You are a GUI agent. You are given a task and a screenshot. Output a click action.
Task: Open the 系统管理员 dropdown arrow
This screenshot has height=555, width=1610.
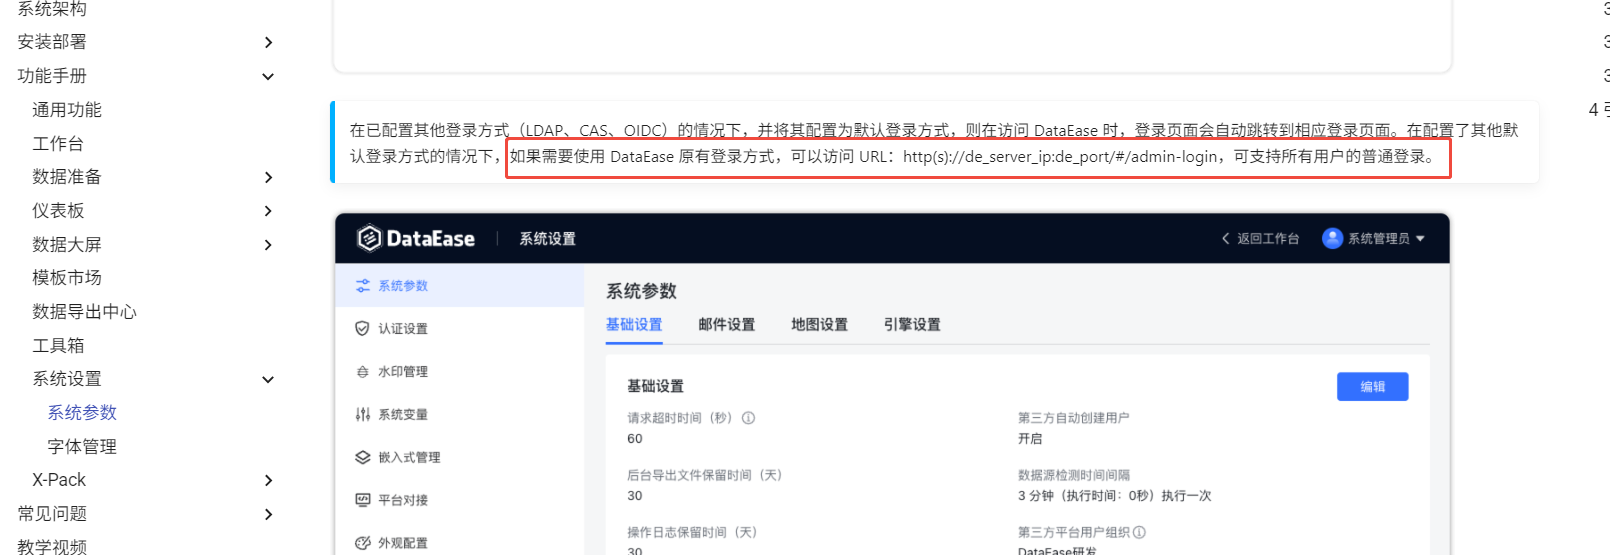click(x=1420, y=239)
